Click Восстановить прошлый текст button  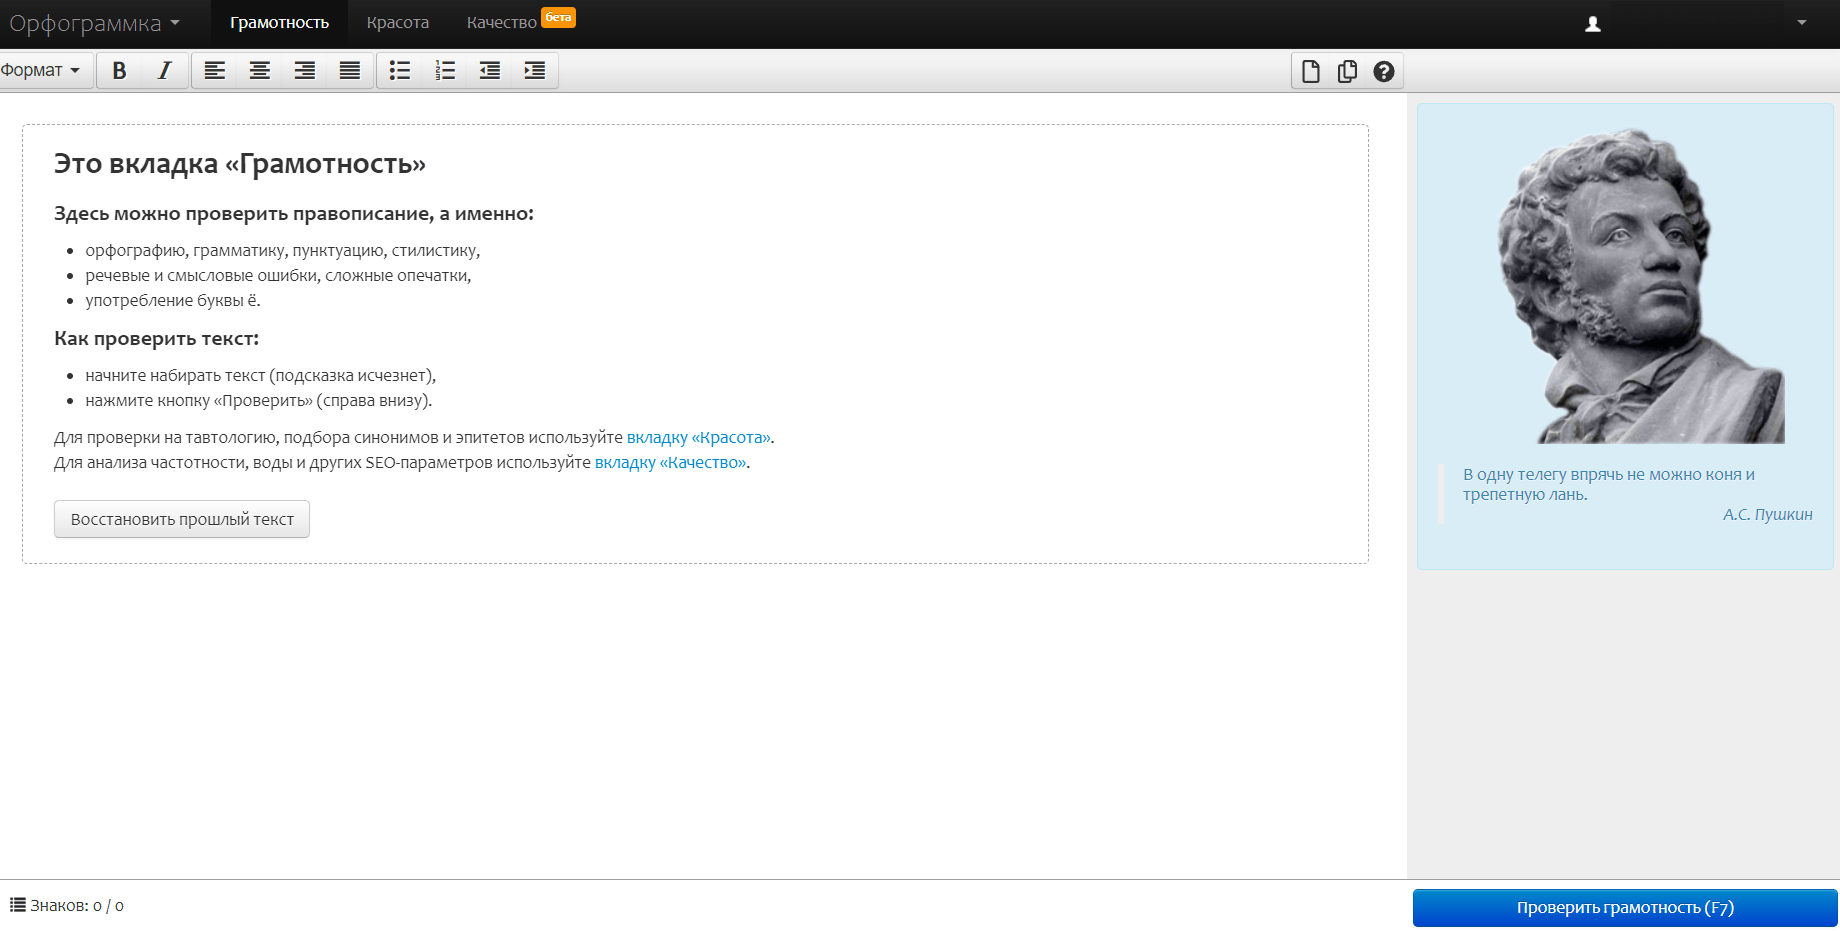click(182, 519)
